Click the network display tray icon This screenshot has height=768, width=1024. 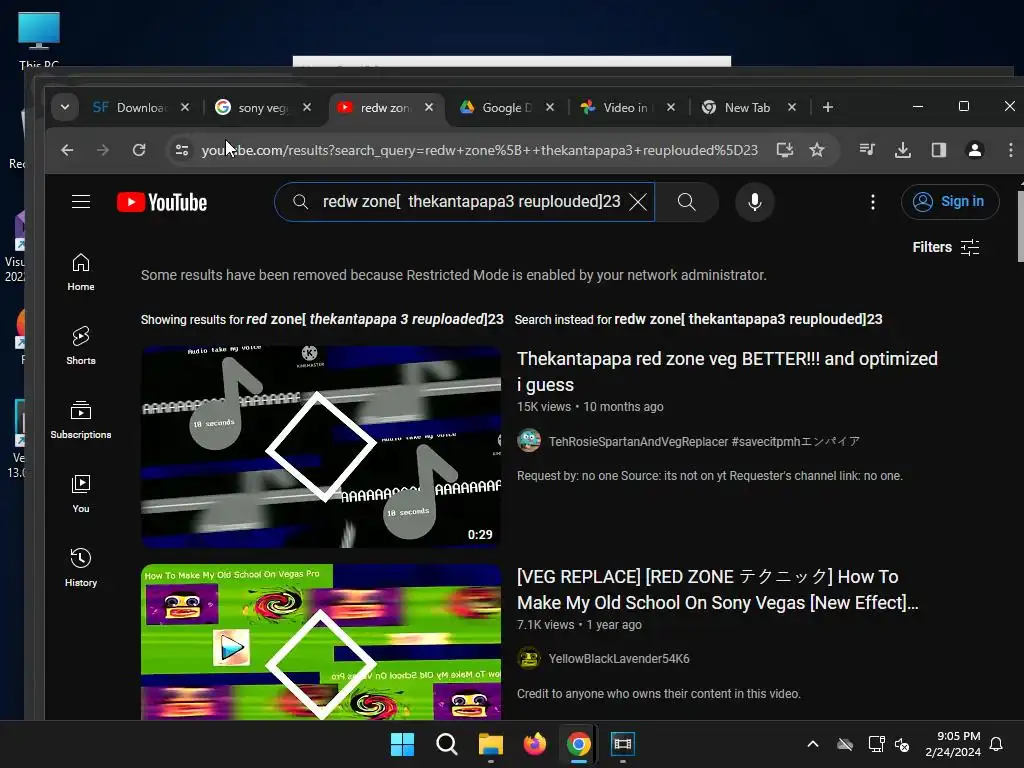coord(876,744)
